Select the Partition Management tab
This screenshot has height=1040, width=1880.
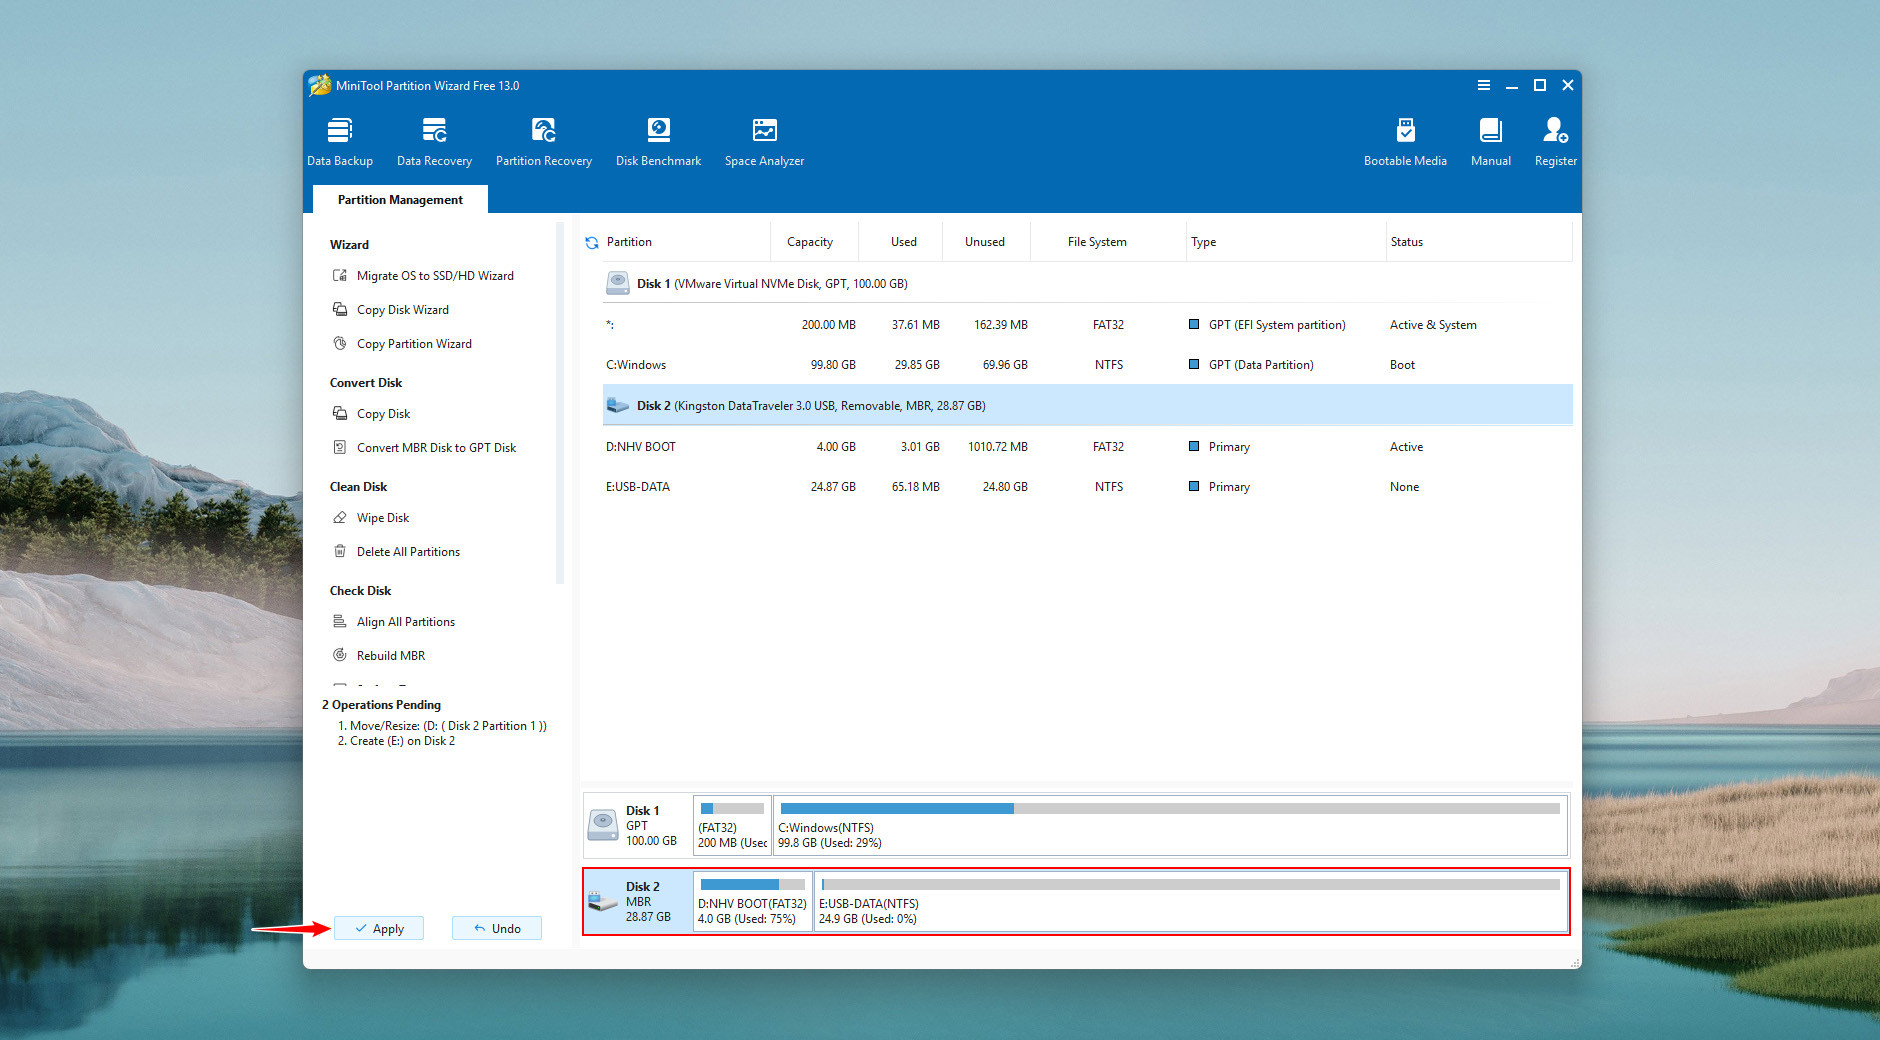[400, 200]
